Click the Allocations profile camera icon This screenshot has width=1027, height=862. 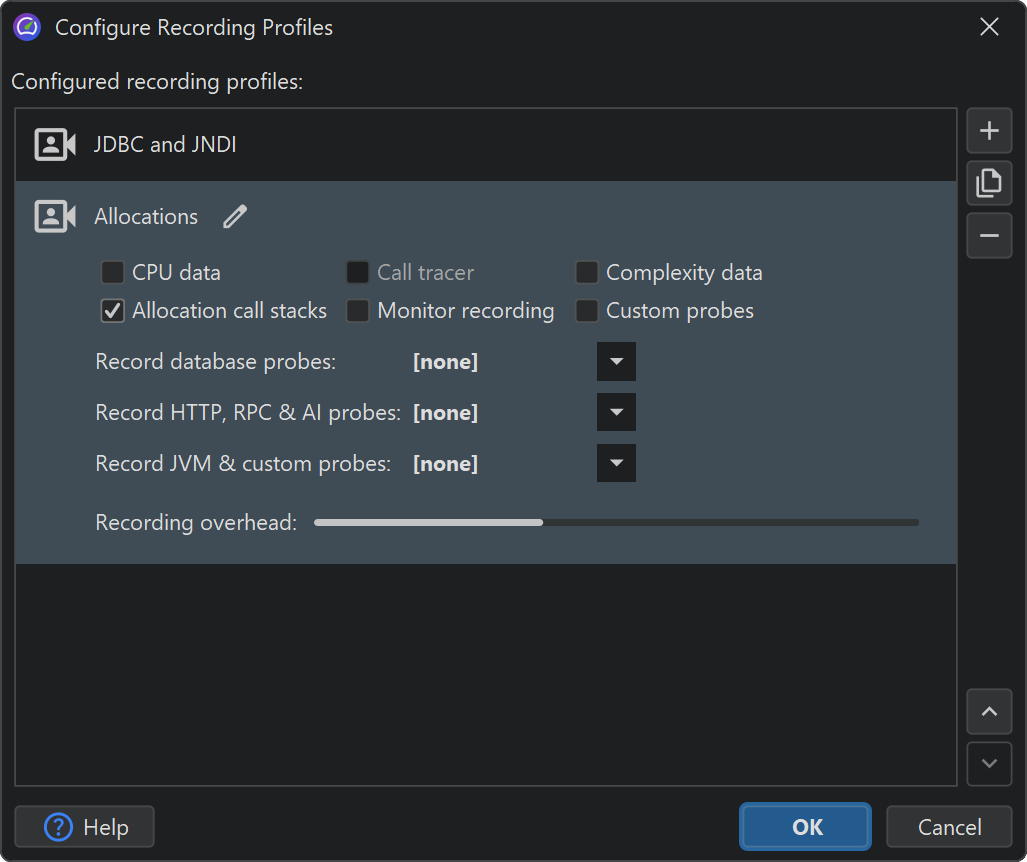click(x=55, y=217)
